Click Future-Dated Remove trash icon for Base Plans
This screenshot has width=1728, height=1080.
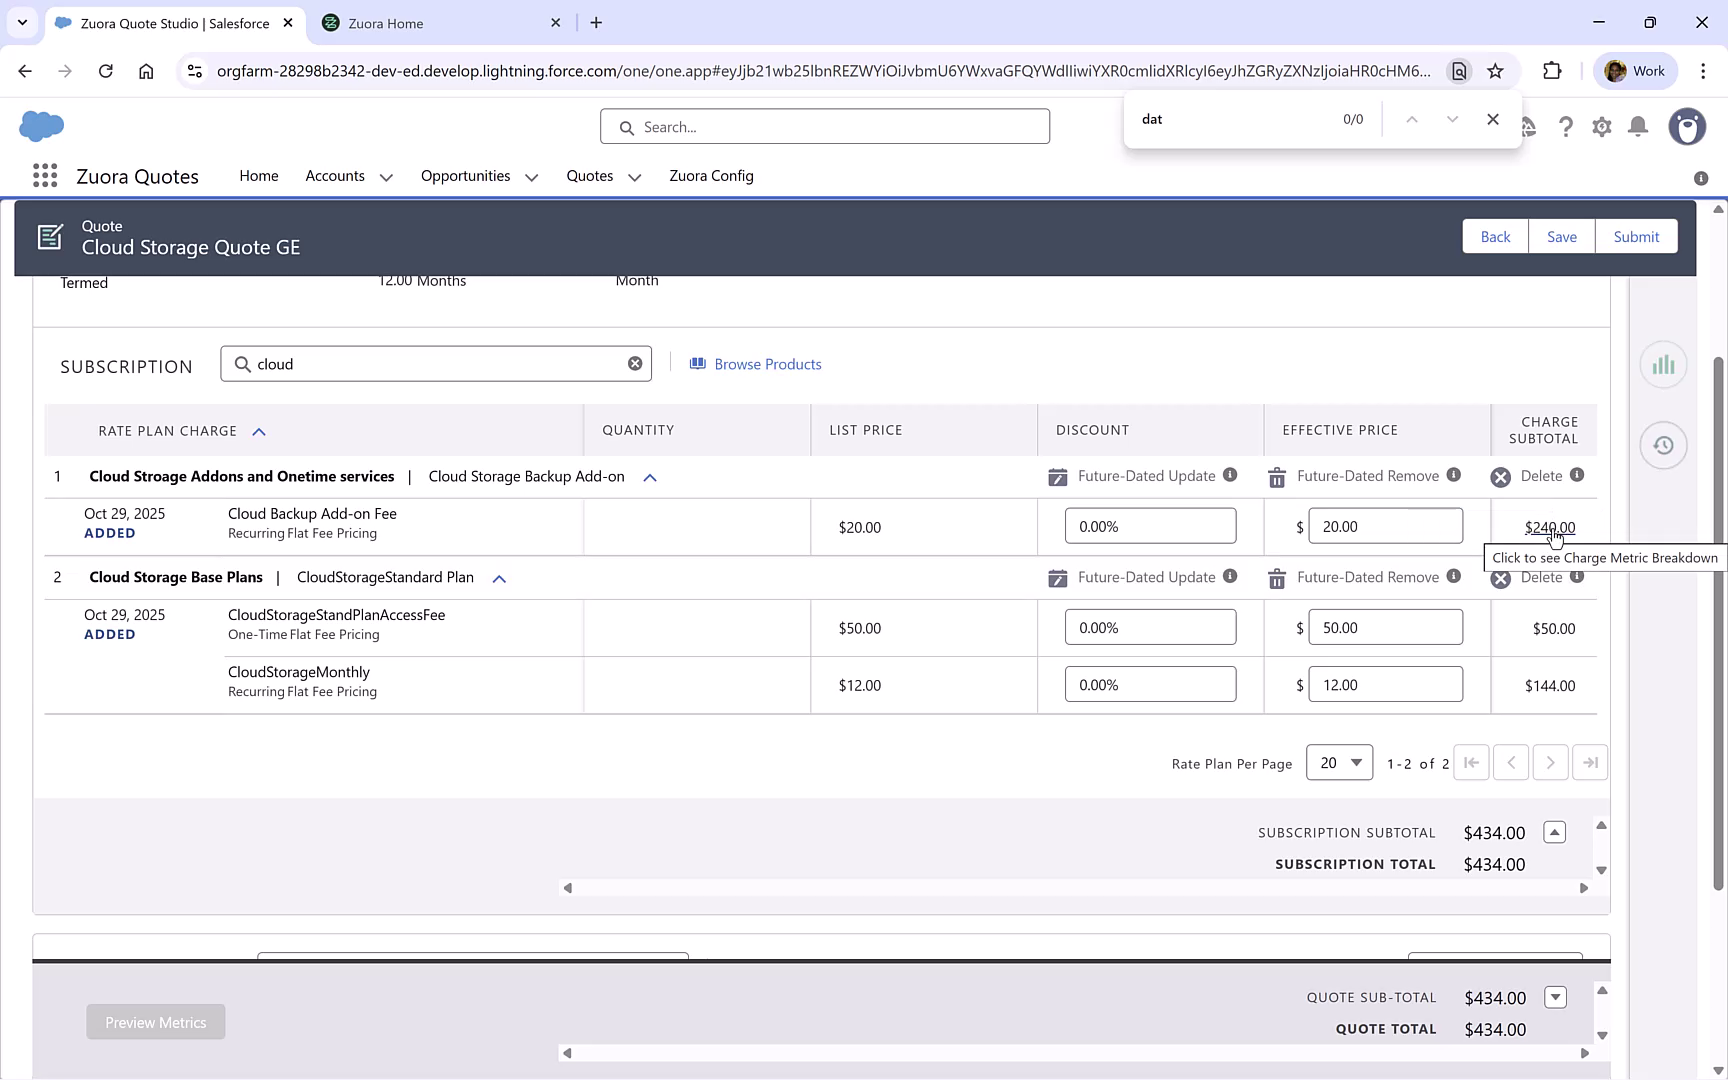[x=1277, y=579]
